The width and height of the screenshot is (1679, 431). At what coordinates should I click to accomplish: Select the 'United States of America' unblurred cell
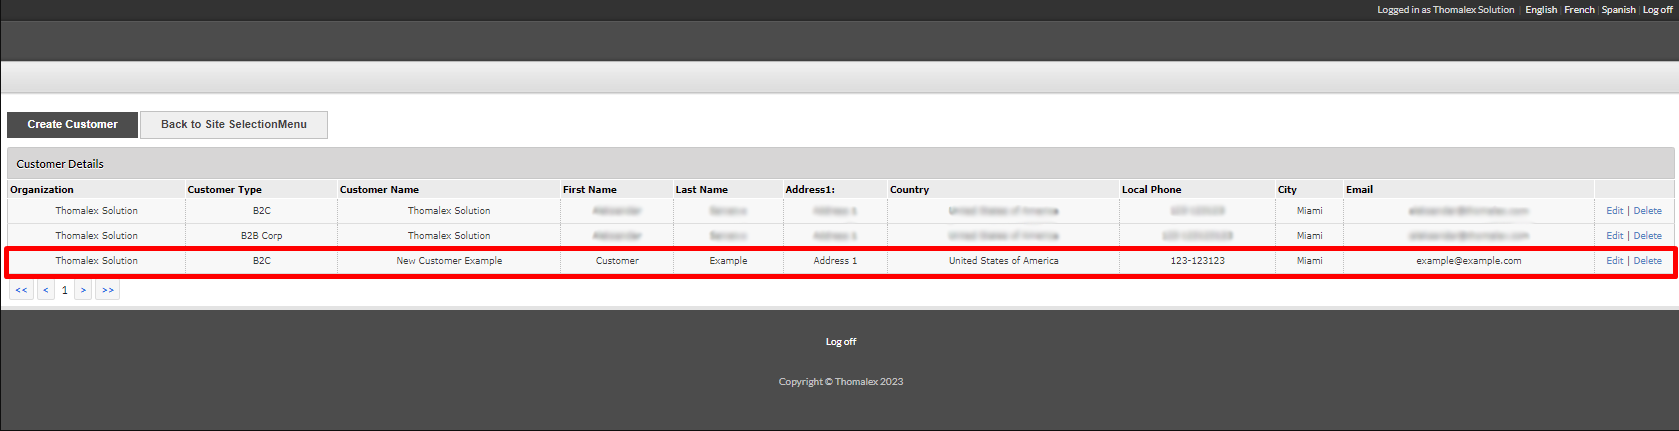point(1003,261)
